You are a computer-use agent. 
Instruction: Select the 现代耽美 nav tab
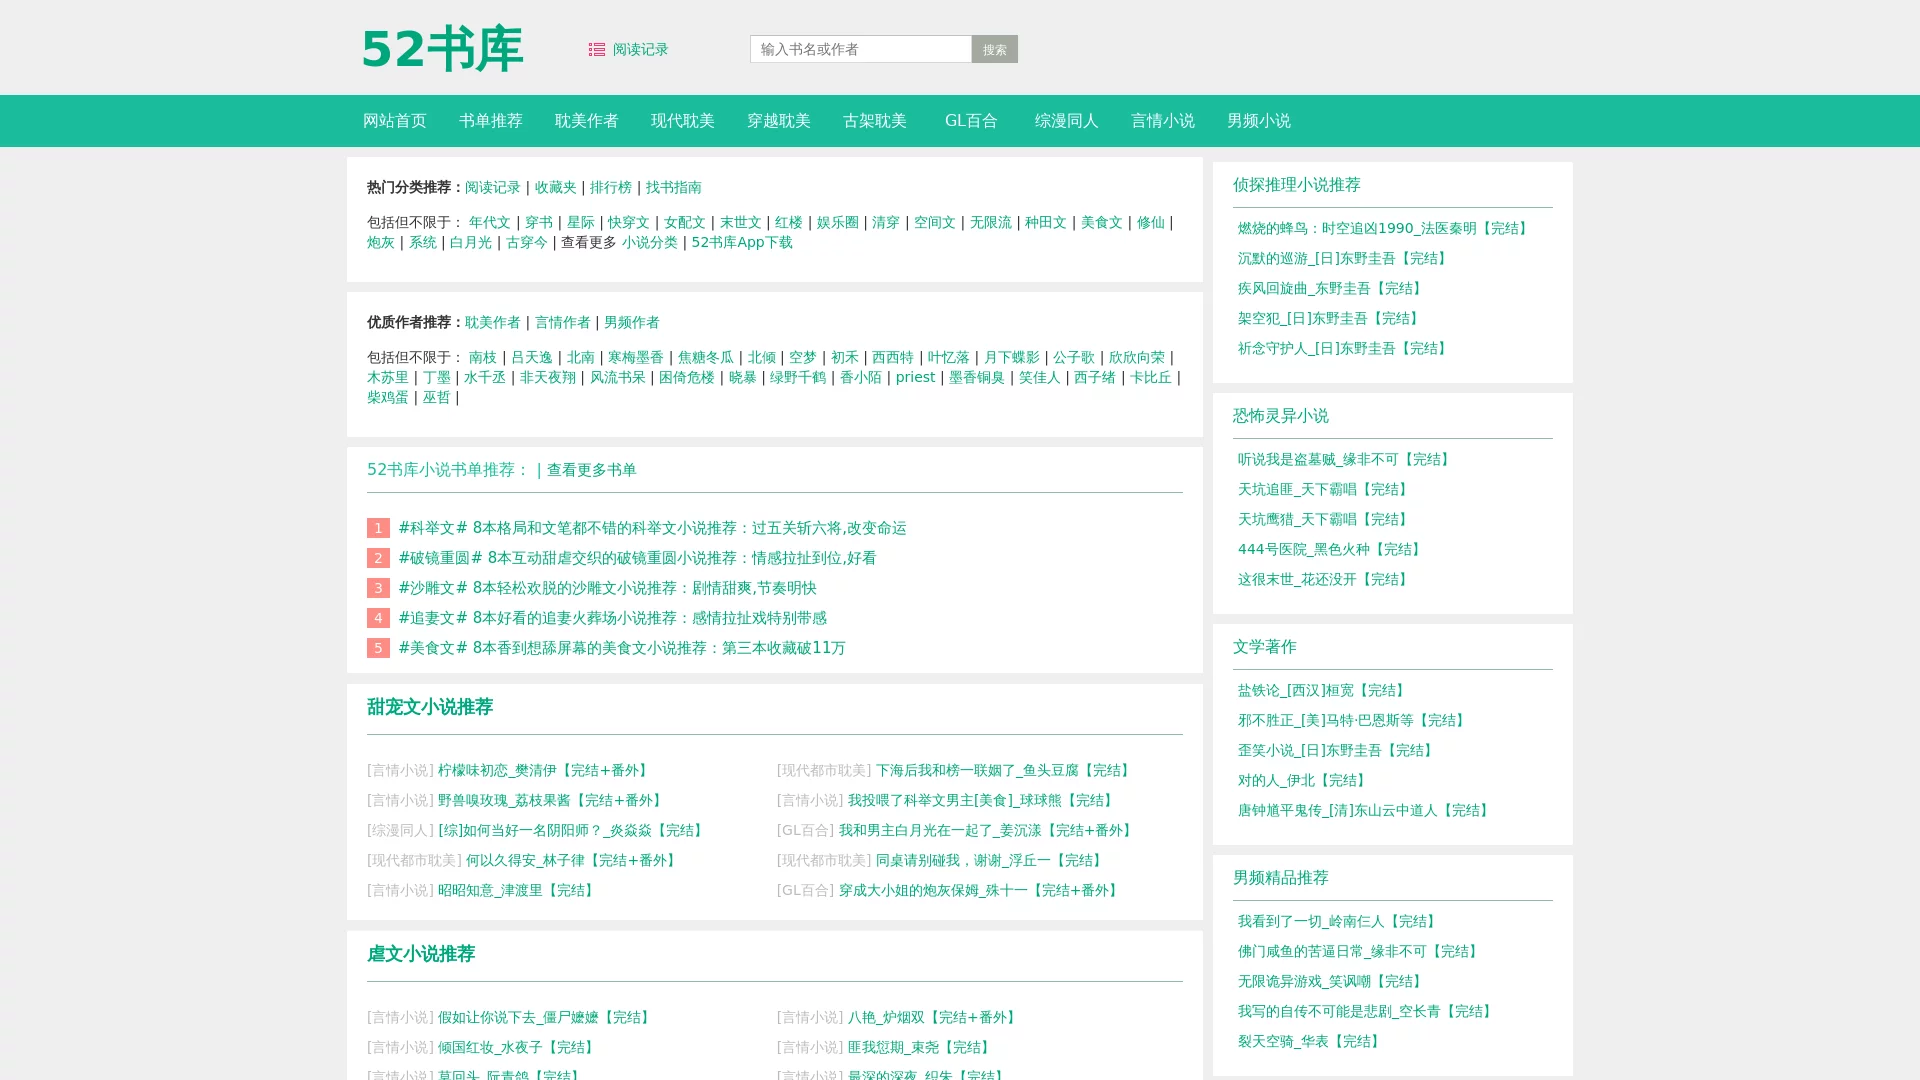683,121
